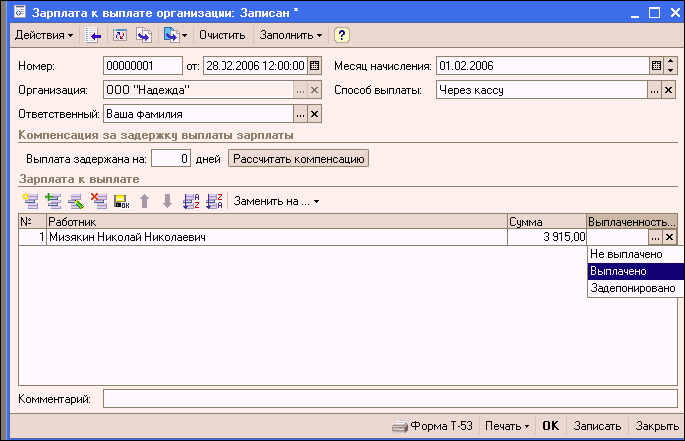The image size is (685, 441).
Task: Open help with question mark icon
Action: click(x=342, y=35)
